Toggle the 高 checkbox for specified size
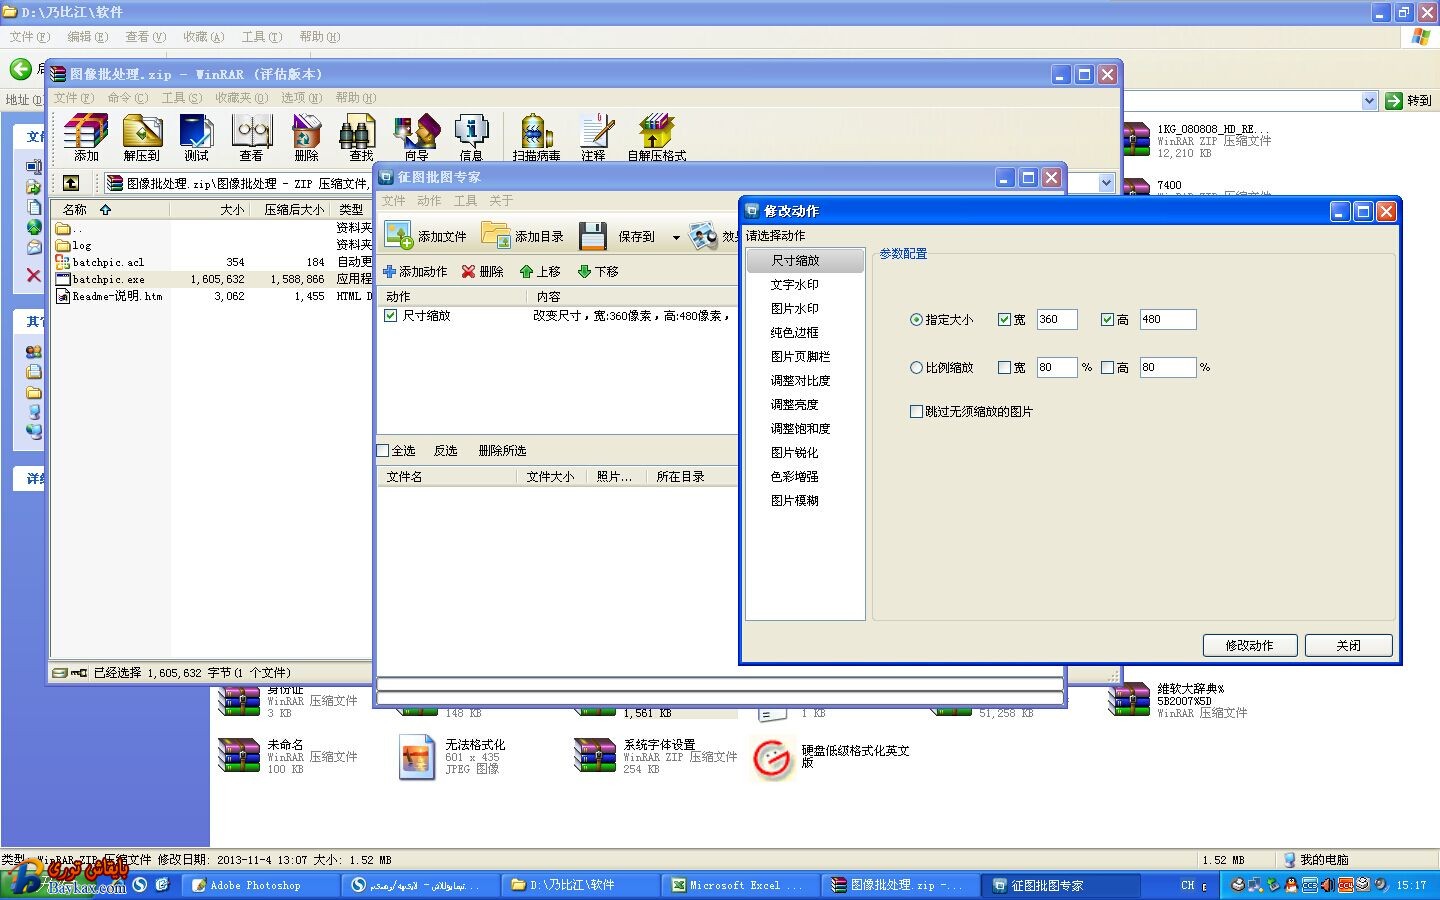 pos(1107,320)
